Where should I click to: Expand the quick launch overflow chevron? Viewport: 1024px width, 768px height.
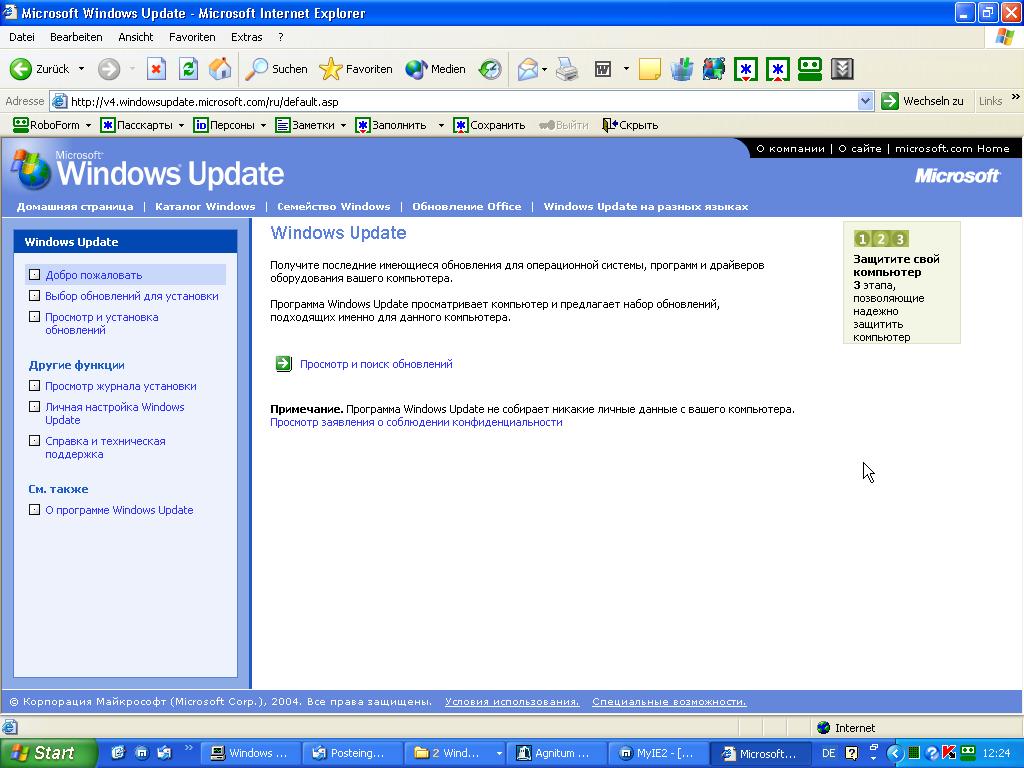[x=189, y=748]
